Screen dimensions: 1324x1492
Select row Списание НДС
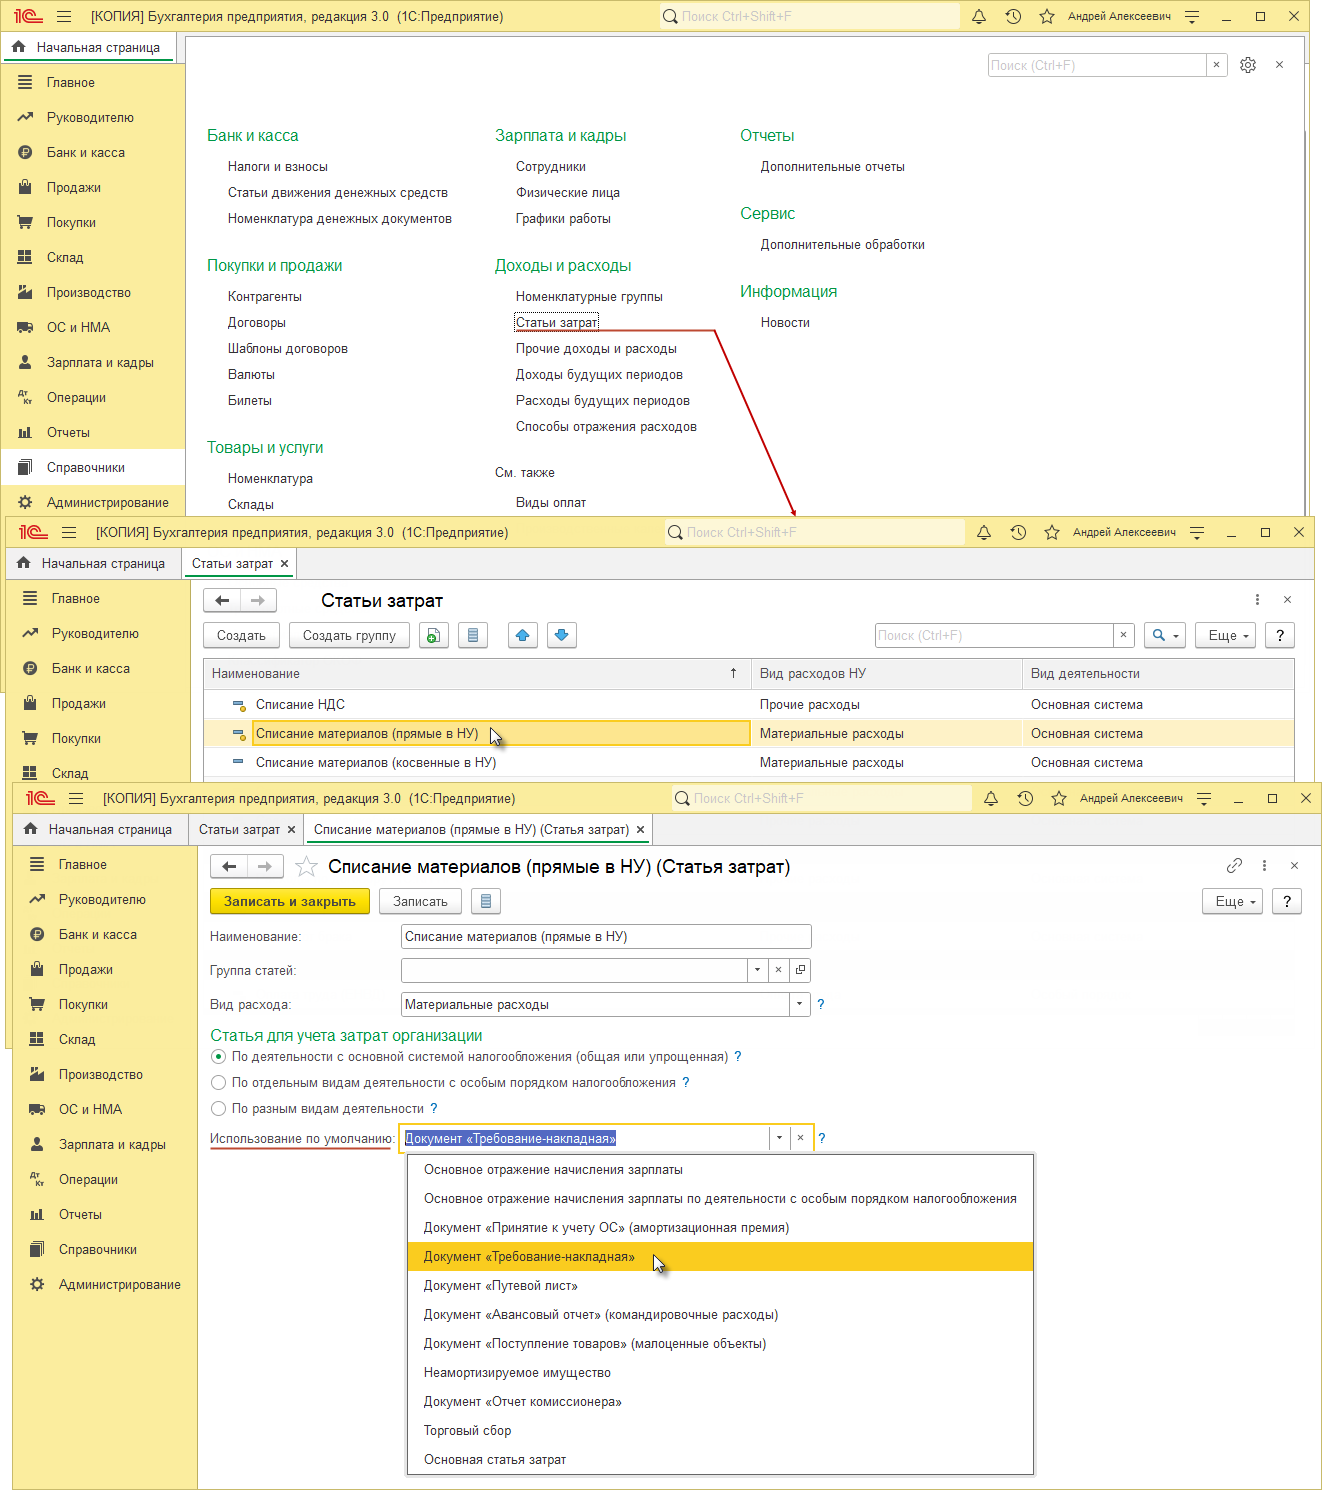748,704
